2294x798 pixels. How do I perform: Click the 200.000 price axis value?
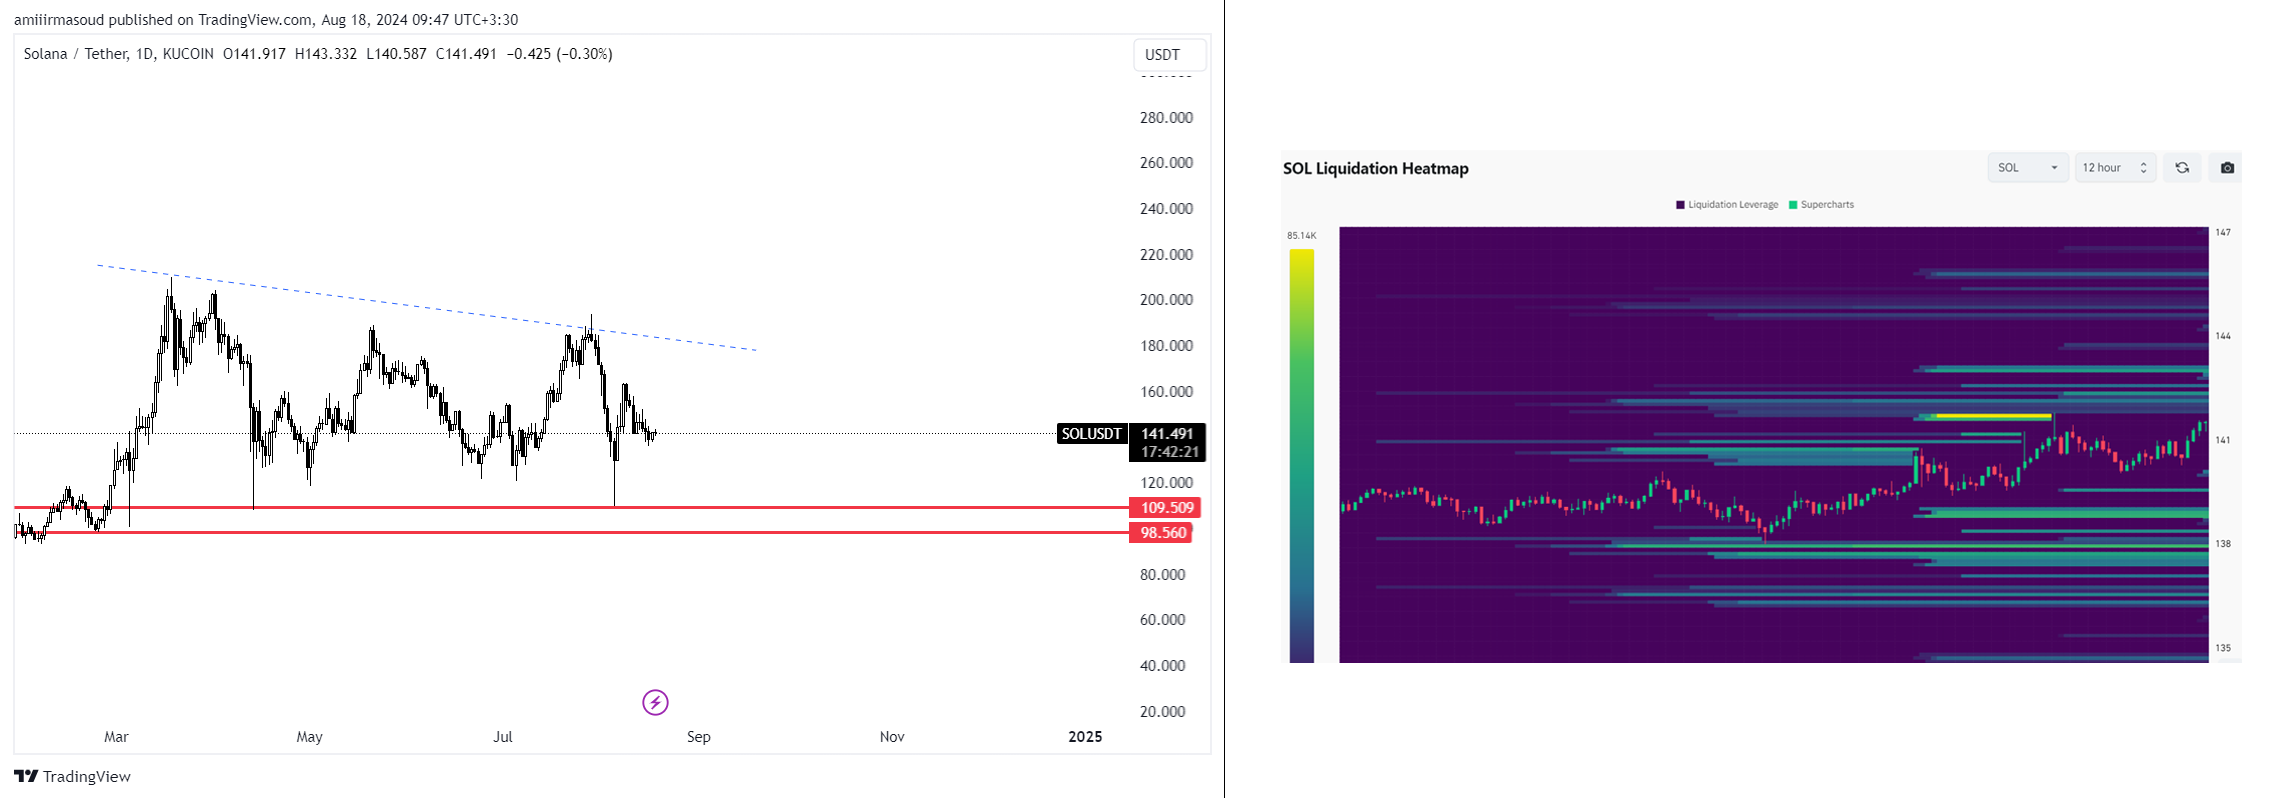pos(1166,300)
